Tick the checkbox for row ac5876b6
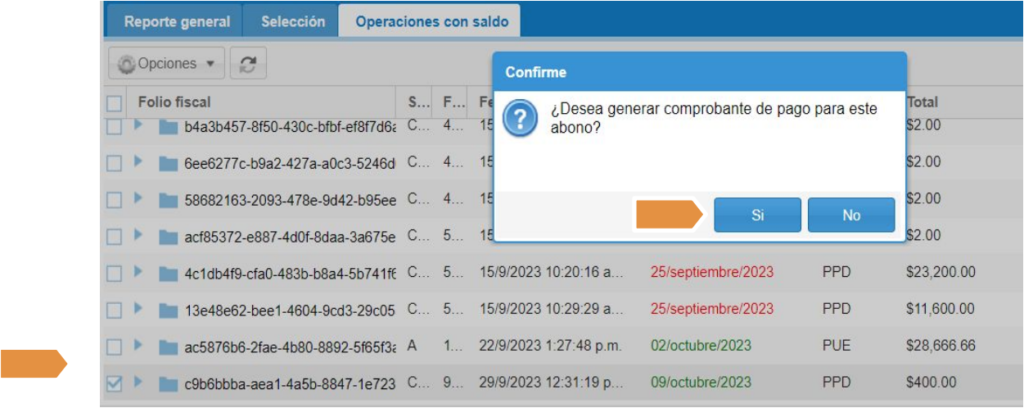This screenshot has height=408, width=1024. click(114, 346)
